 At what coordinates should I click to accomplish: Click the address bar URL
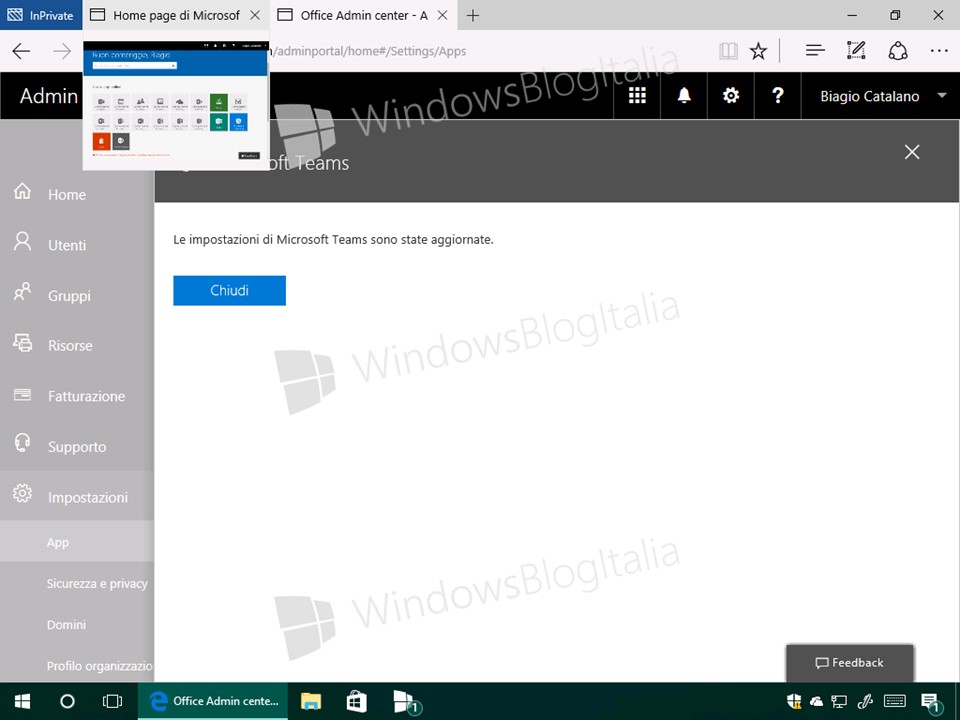(x=367, y=51)
